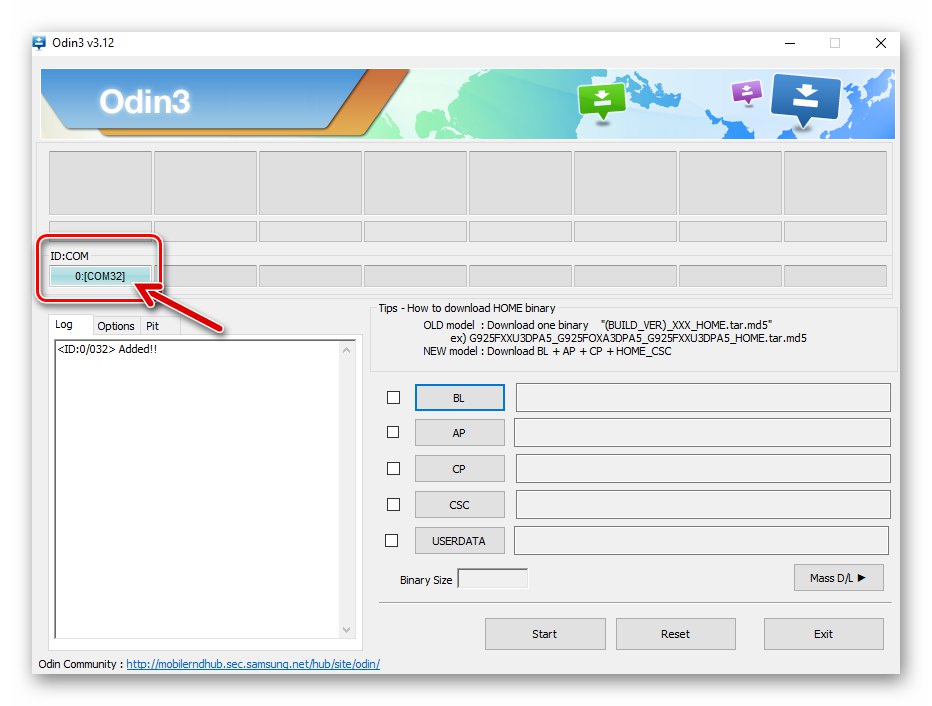Minimize the Odin3 window
The height and width of the screenshot is (706, 932).
tap(790, 43)
